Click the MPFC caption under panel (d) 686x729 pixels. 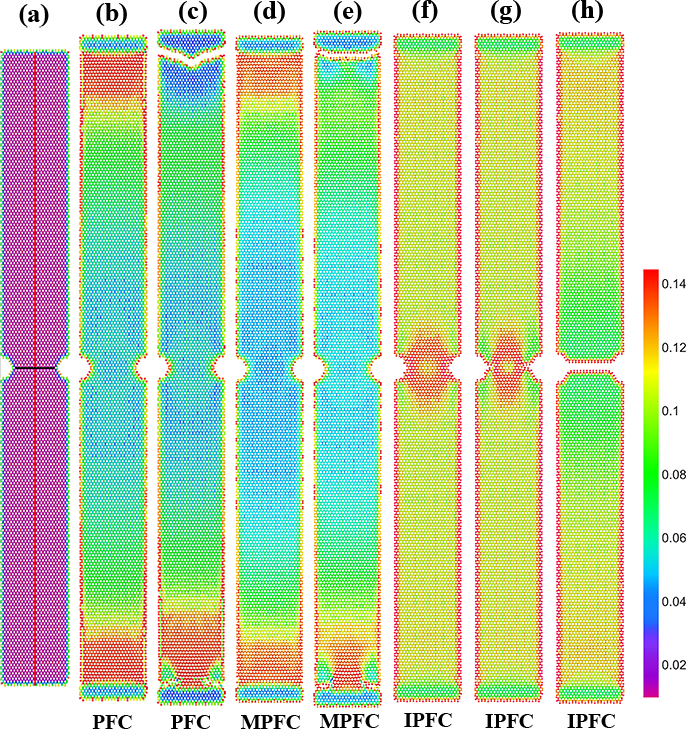[270, 721]
